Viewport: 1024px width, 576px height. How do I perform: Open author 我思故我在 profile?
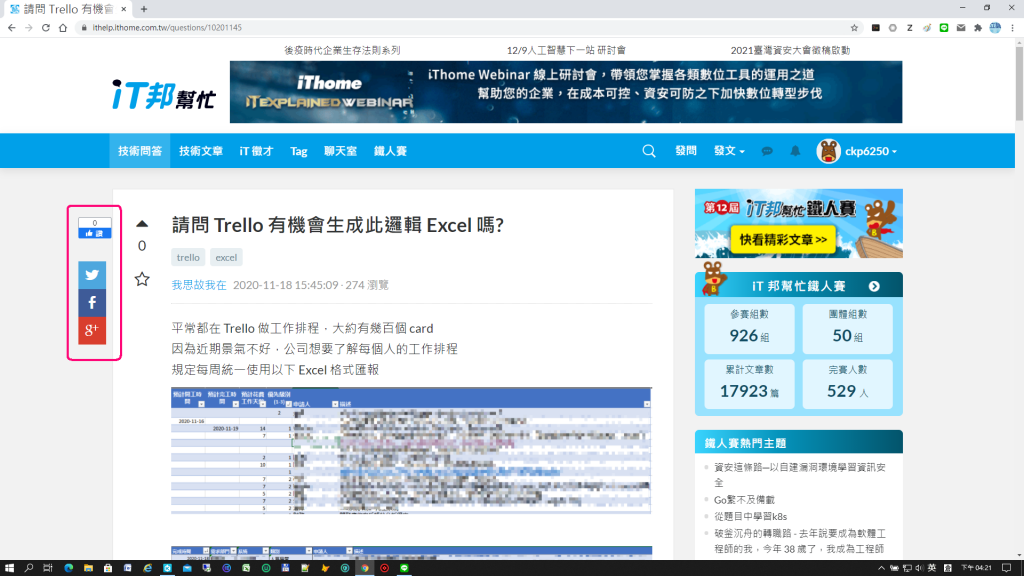click(x=199, y=285)
